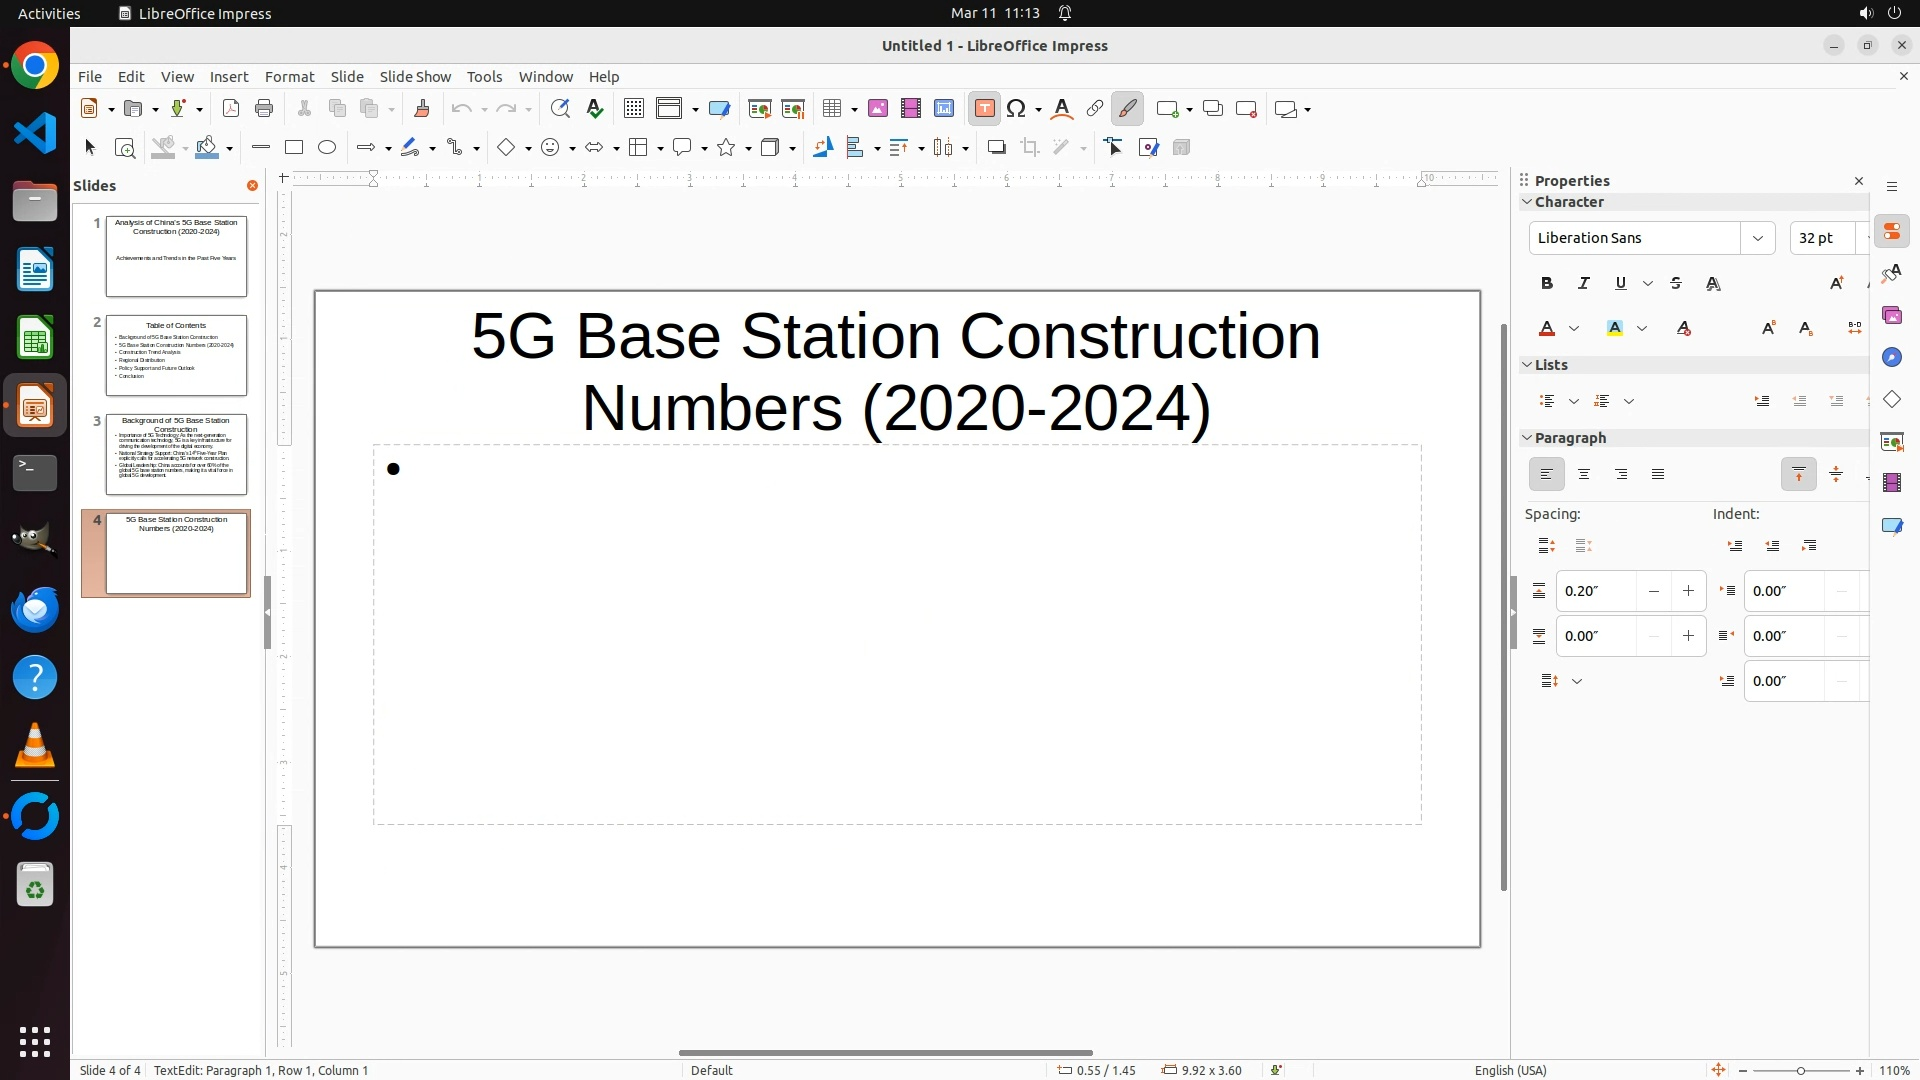1920x1080 pixels.
Task: Open the Slide Show menu
Action: (415, 77)
